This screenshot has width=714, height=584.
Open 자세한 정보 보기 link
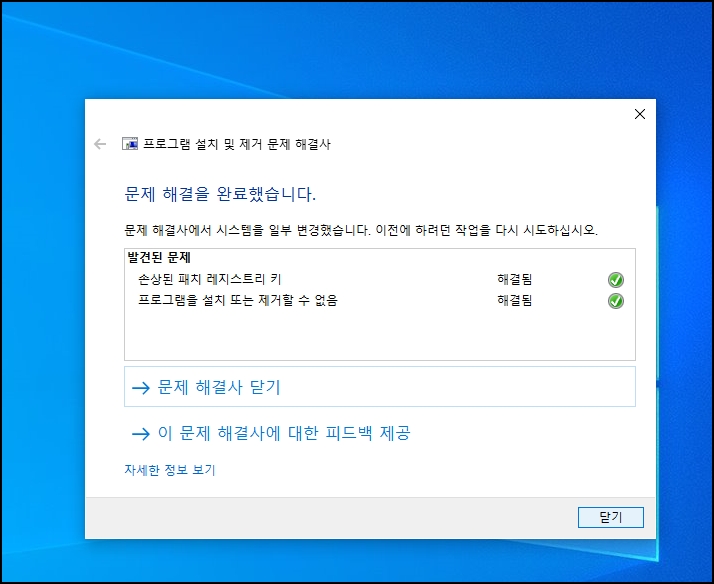pos(170,470)
